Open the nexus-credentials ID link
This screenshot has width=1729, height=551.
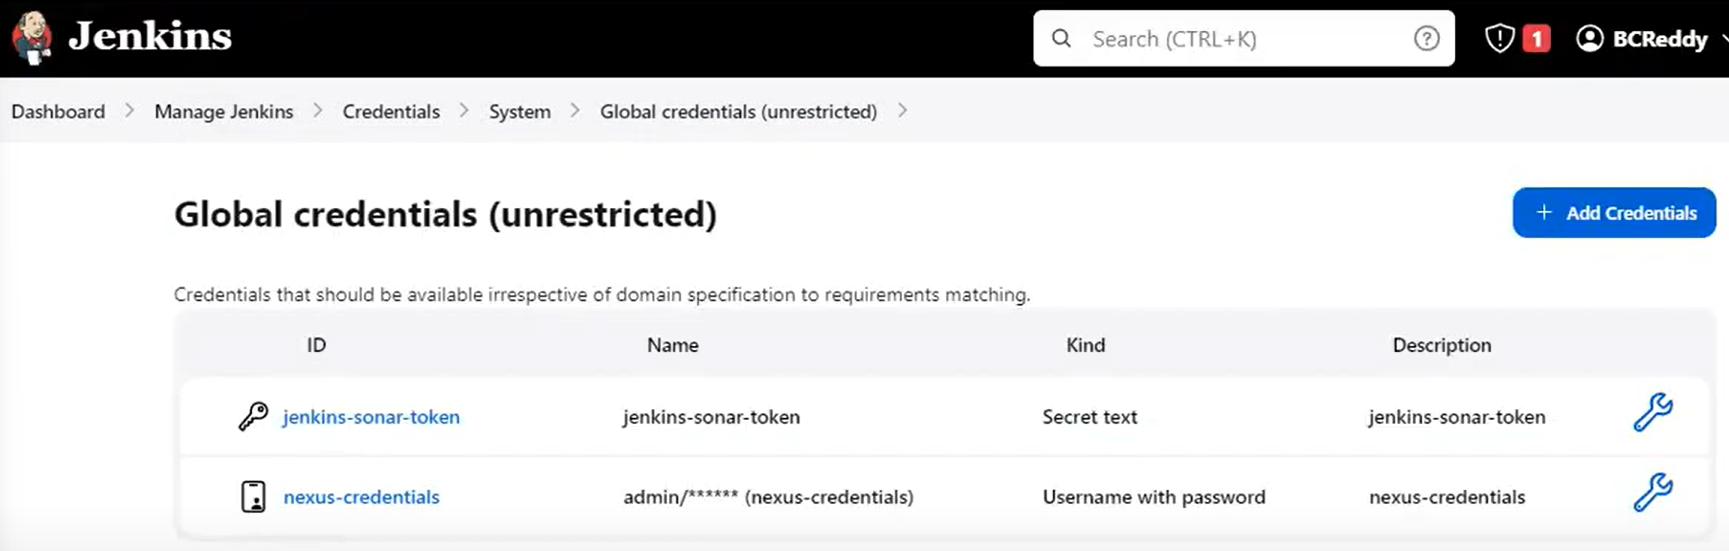pyautogui.click(x=361, y=497)
